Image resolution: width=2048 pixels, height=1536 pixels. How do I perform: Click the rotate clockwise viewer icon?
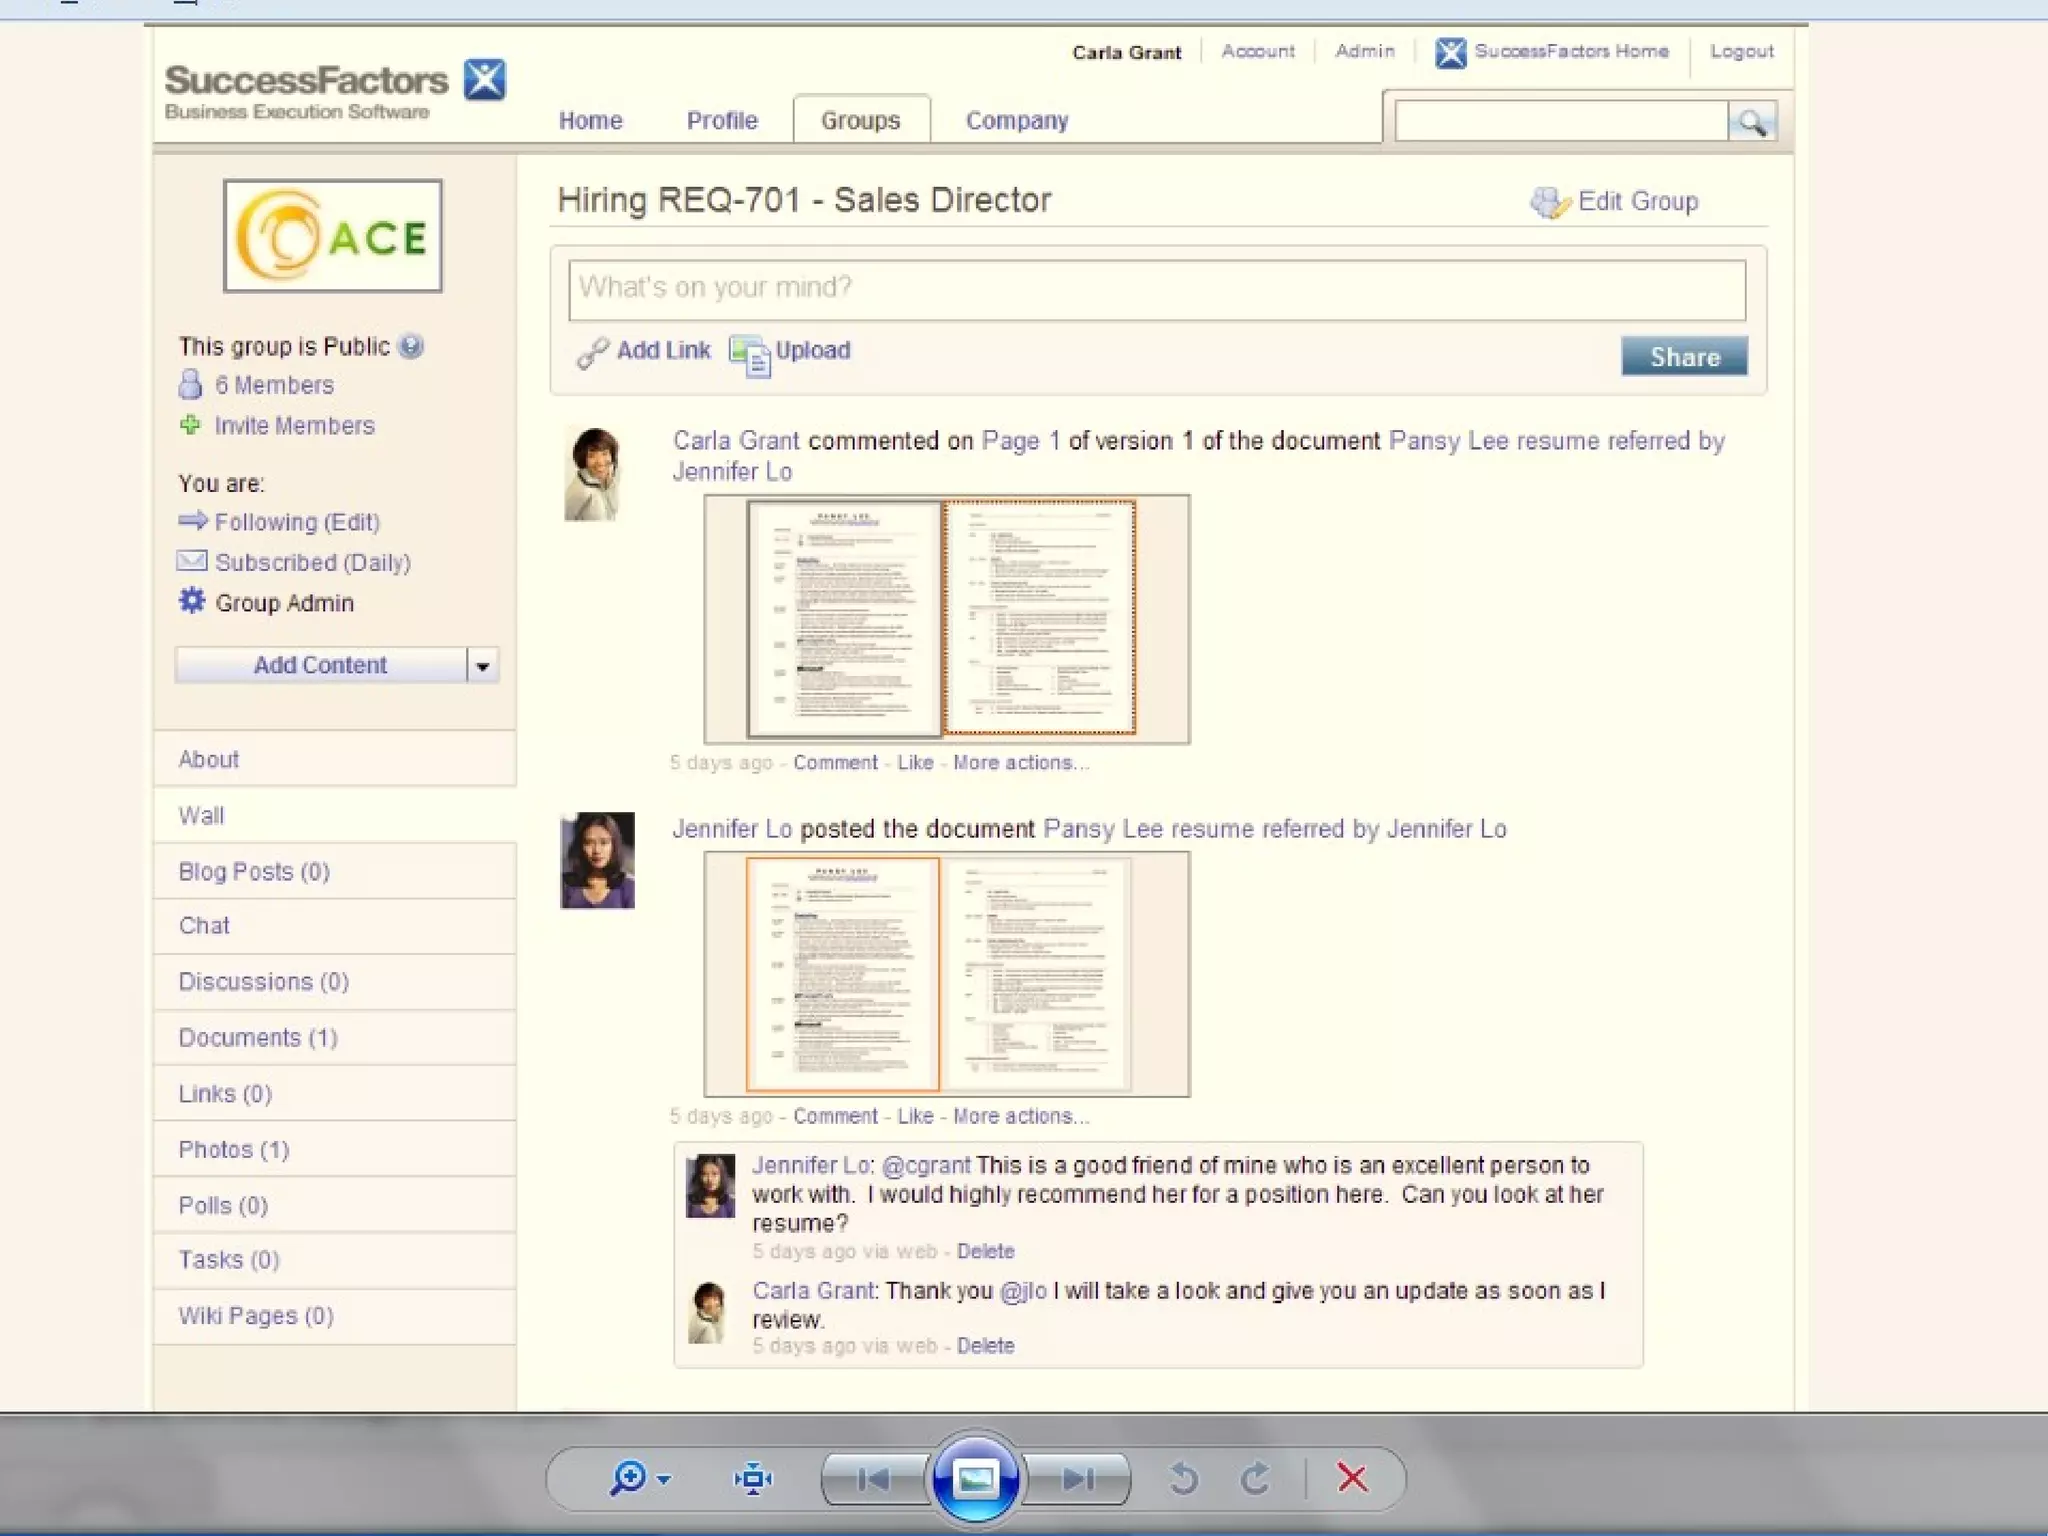(1256, 1478)
